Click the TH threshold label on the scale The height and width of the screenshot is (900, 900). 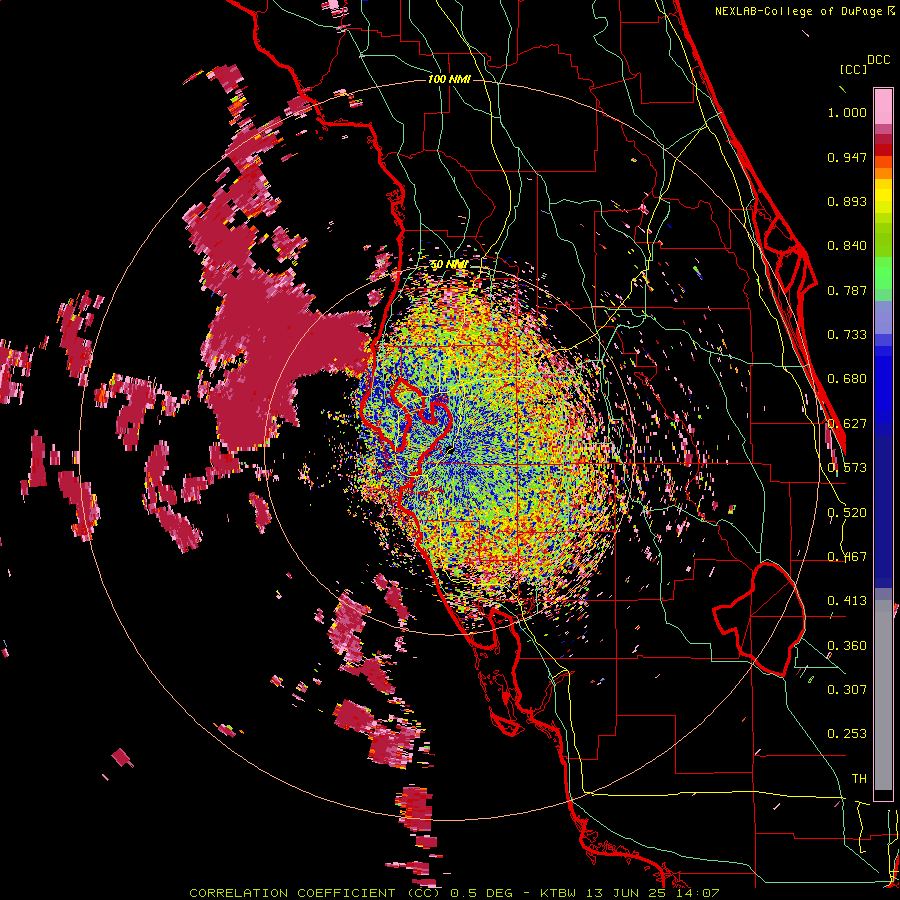[x=859, y=779]
